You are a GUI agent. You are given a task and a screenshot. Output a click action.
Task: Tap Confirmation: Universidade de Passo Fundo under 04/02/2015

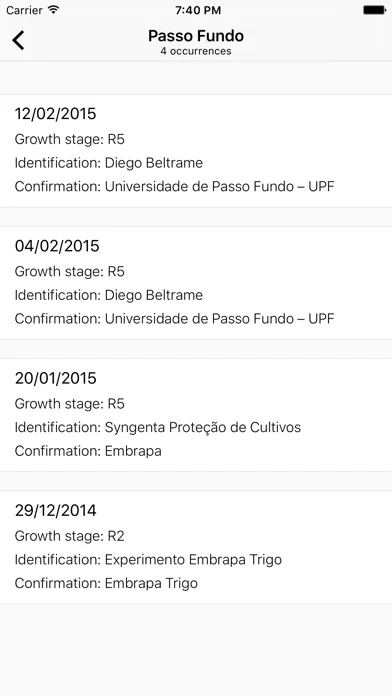tap(174, 319)
